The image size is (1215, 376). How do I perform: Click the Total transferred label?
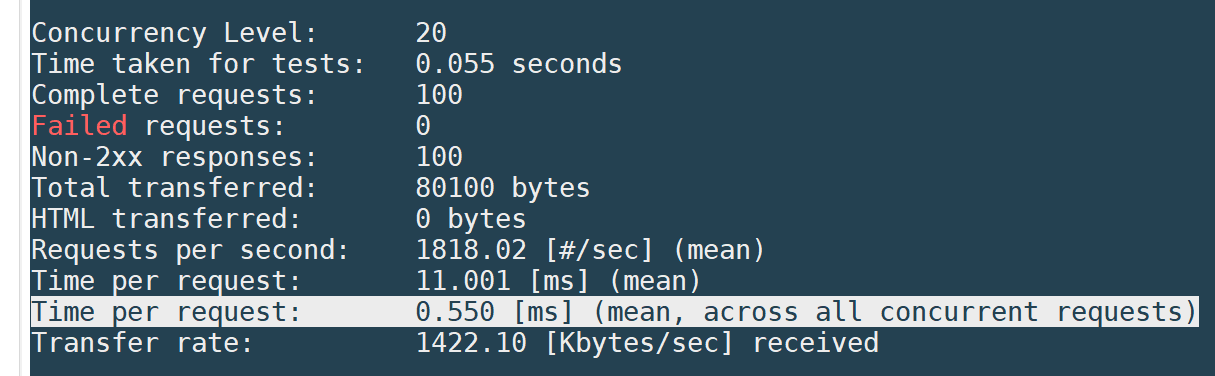174,188
